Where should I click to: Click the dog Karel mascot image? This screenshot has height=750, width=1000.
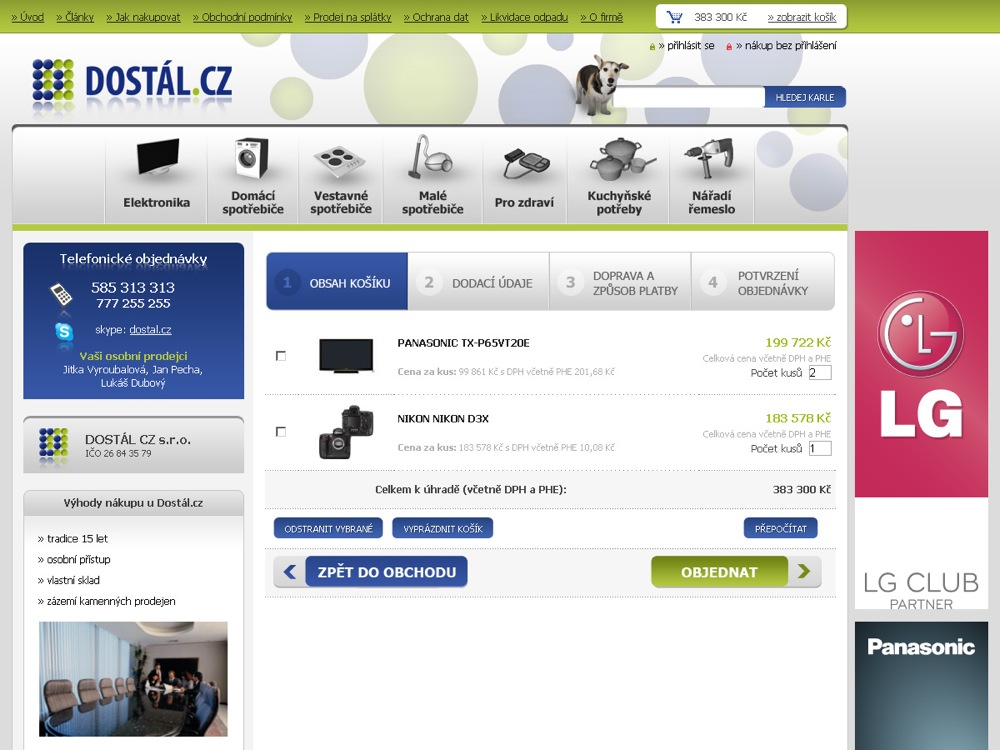(599, 84)
